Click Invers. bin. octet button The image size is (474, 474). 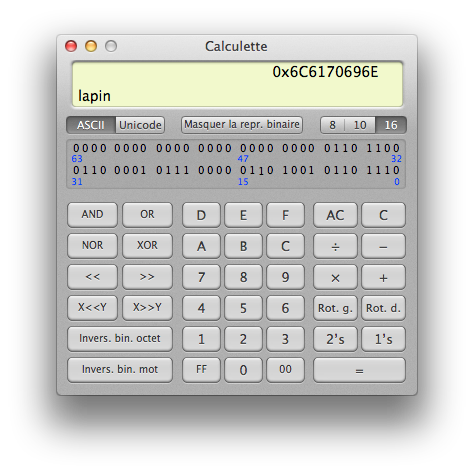(120, 339)
